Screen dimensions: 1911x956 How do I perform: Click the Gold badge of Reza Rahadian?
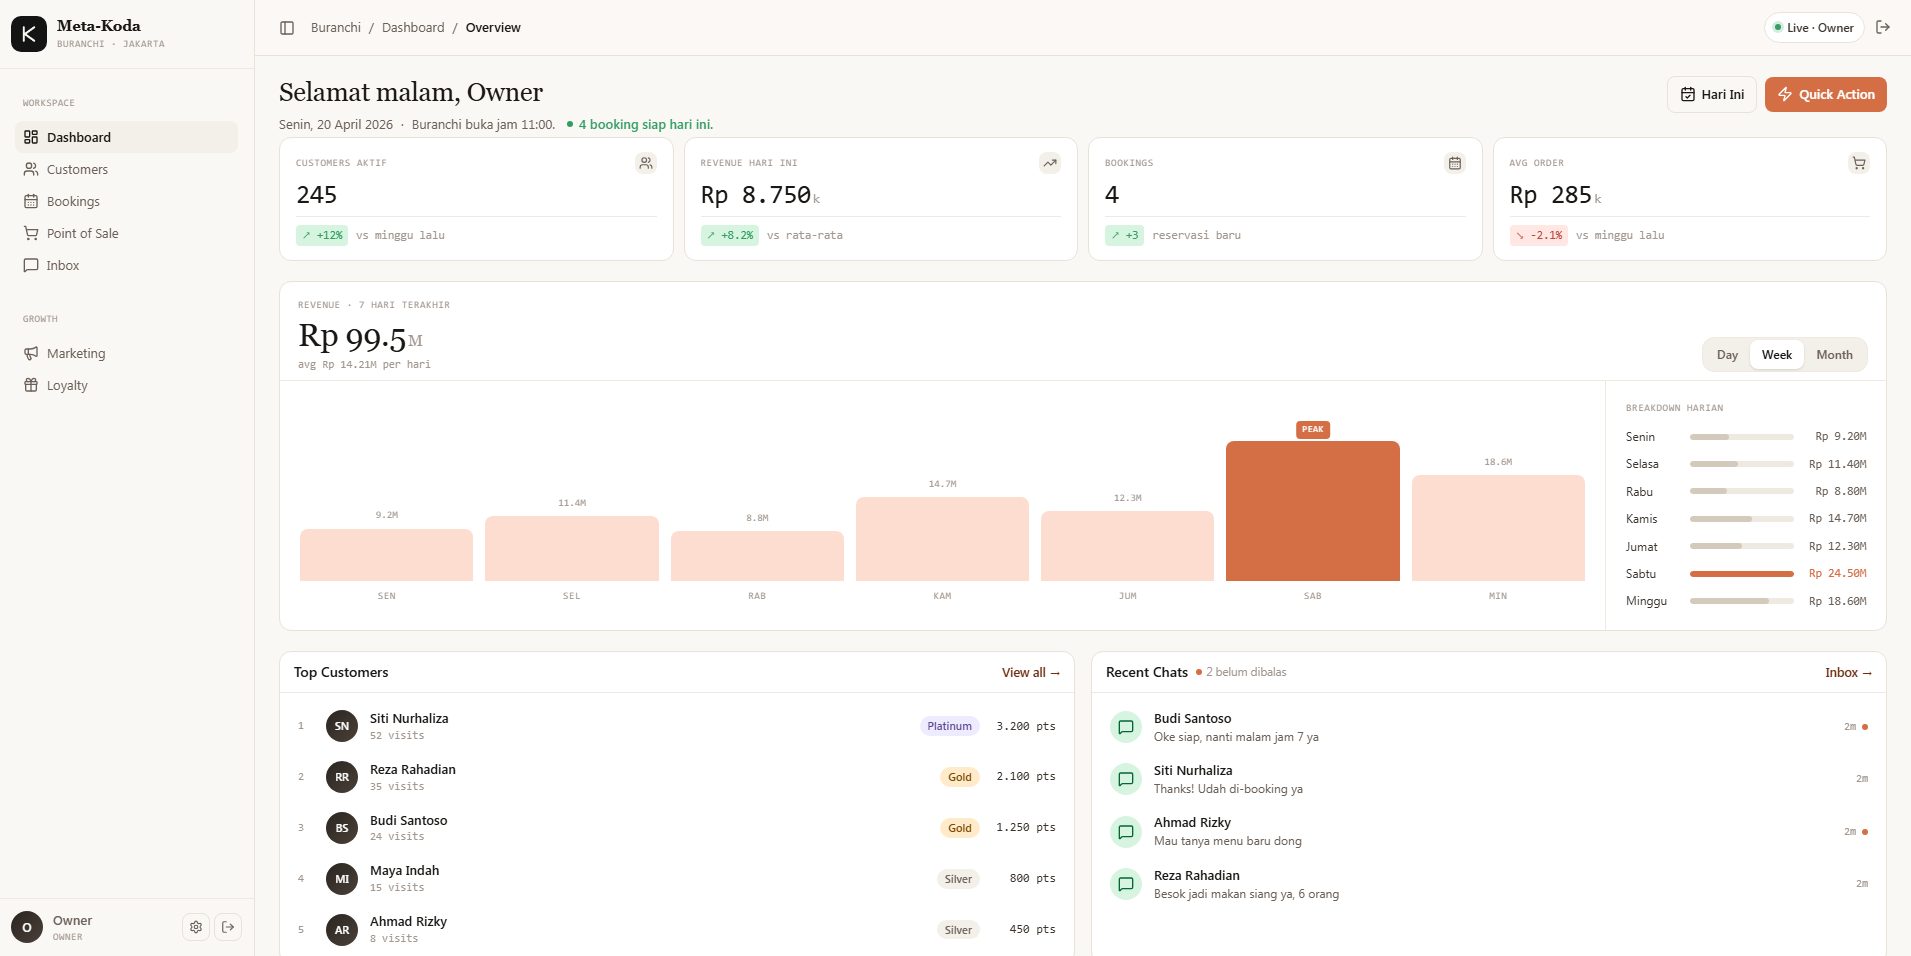coord(960,777)
